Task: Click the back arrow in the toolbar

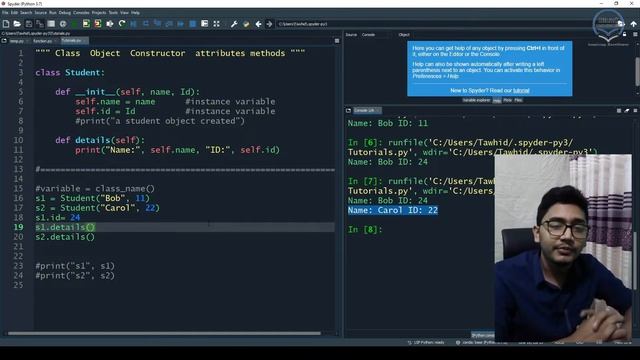Action: point(258,24)
